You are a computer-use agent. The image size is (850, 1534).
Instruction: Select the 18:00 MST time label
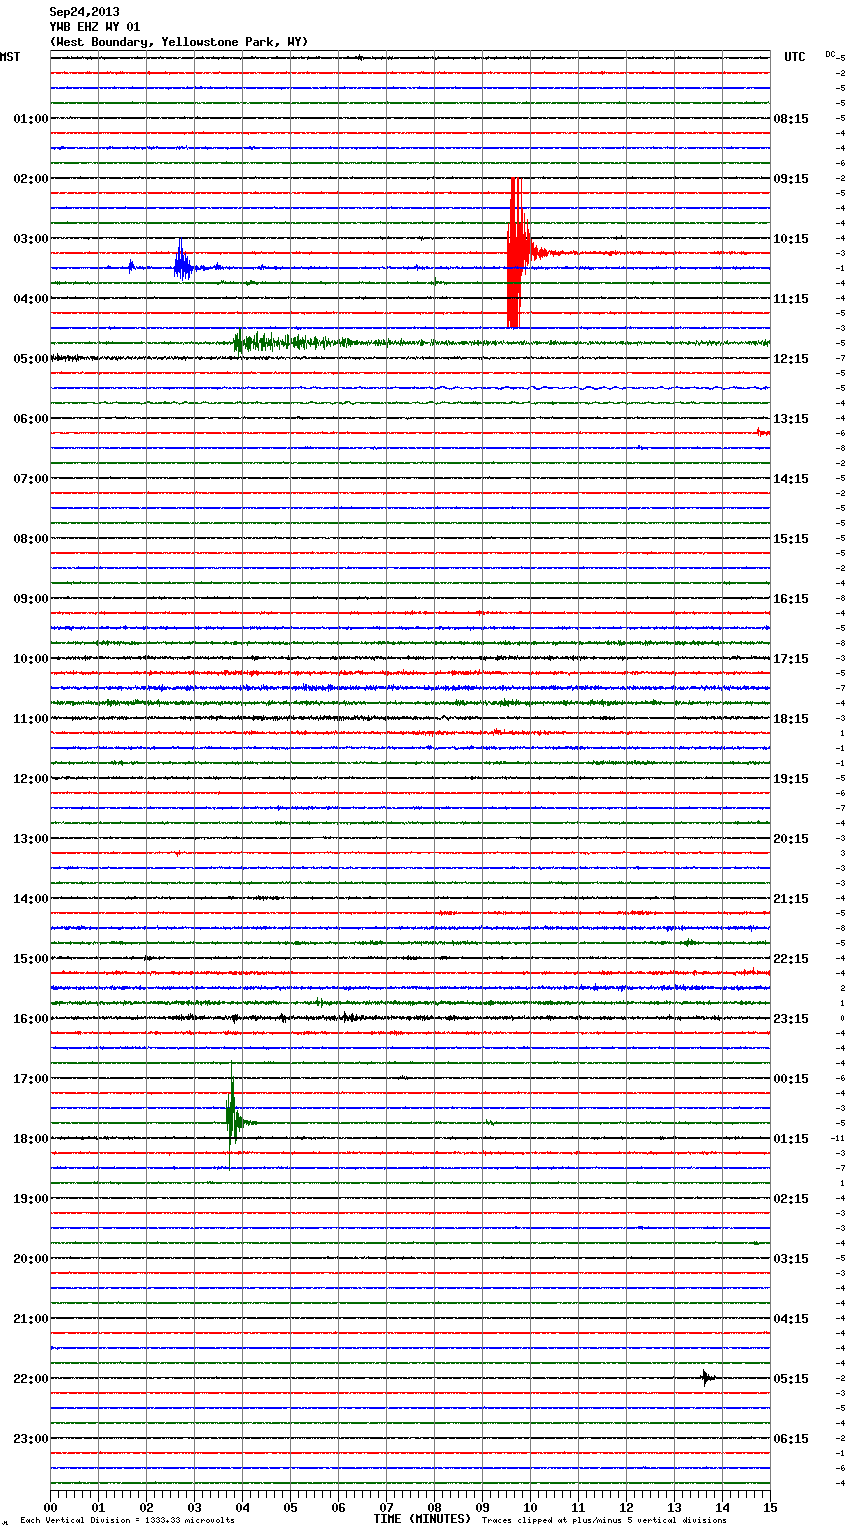[x=30, y=1138]
